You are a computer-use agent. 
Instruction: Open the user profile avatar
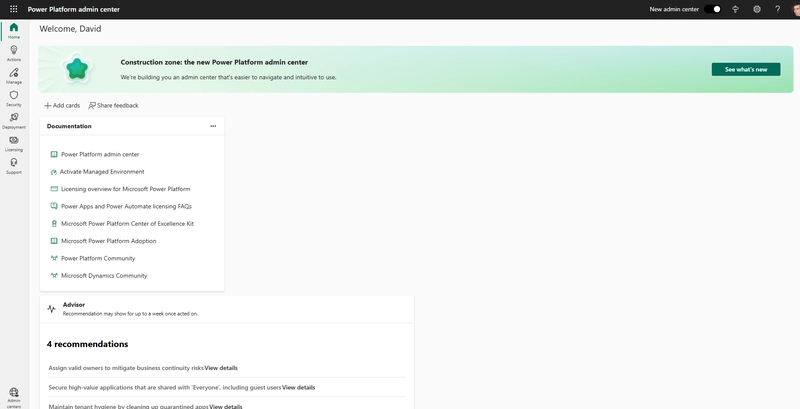pos(796,9)
